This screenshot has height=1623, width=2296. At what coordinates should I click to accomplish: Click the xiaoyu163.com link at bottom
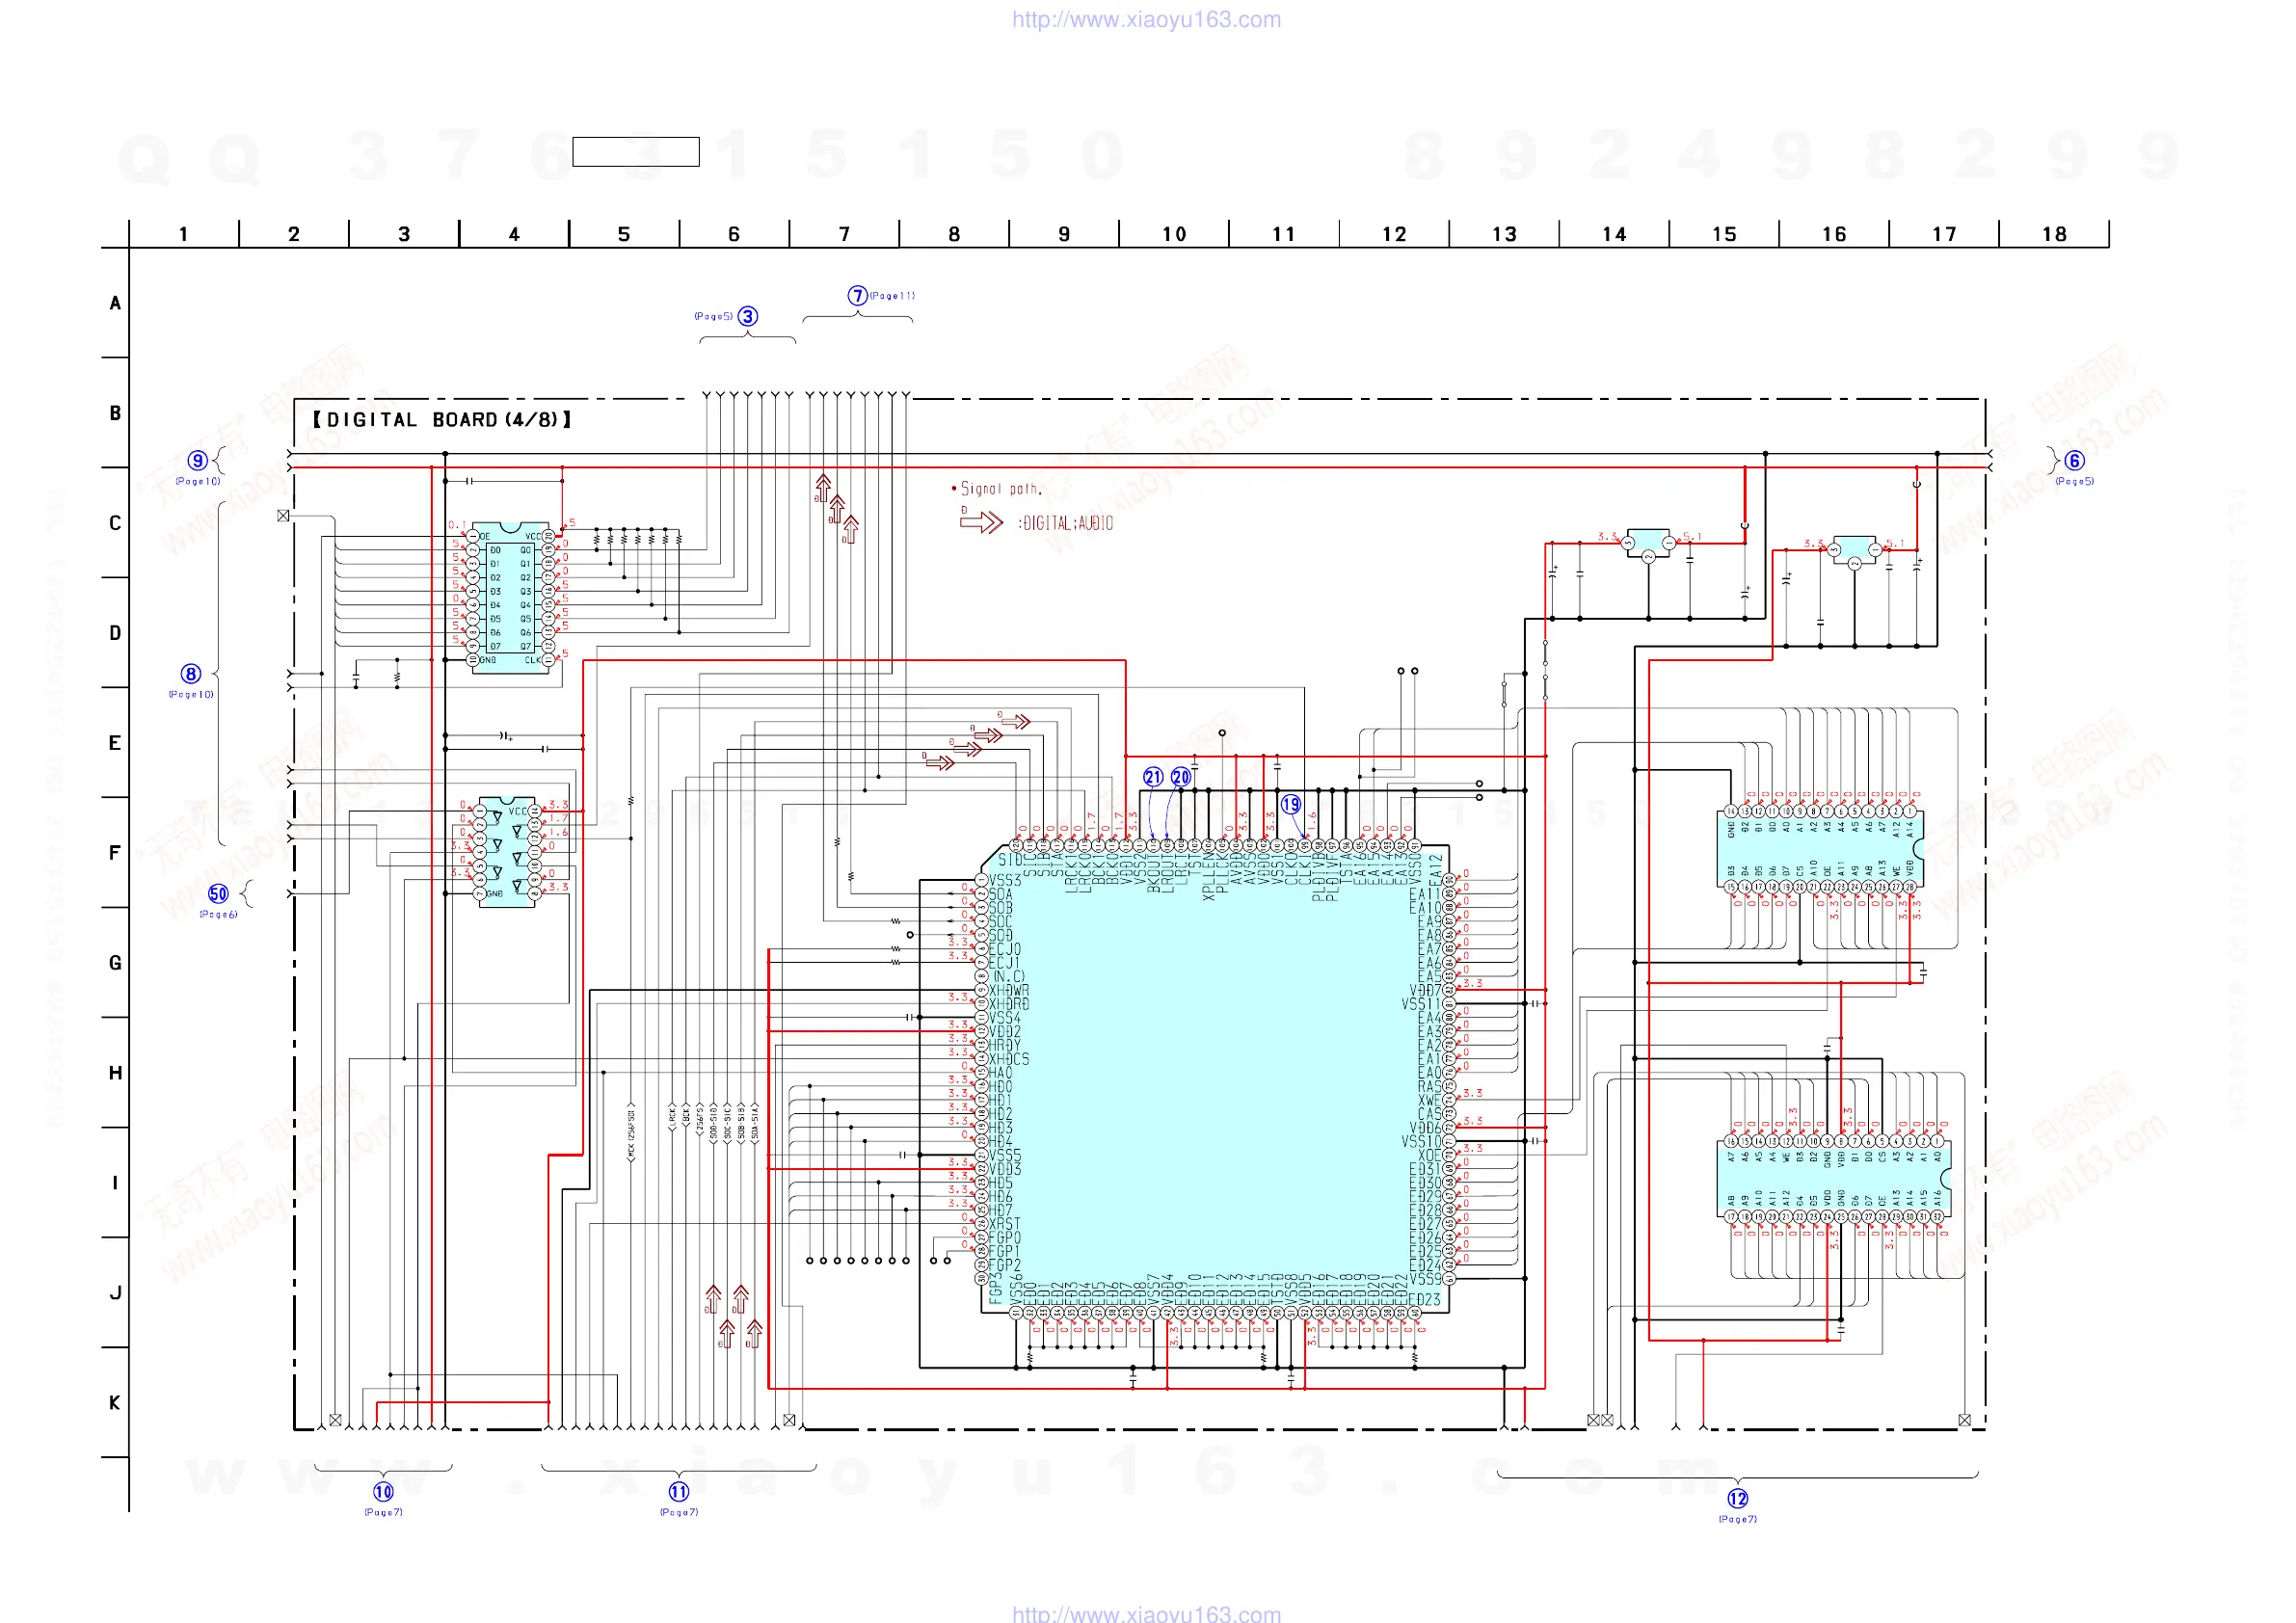point(1146,1613)
